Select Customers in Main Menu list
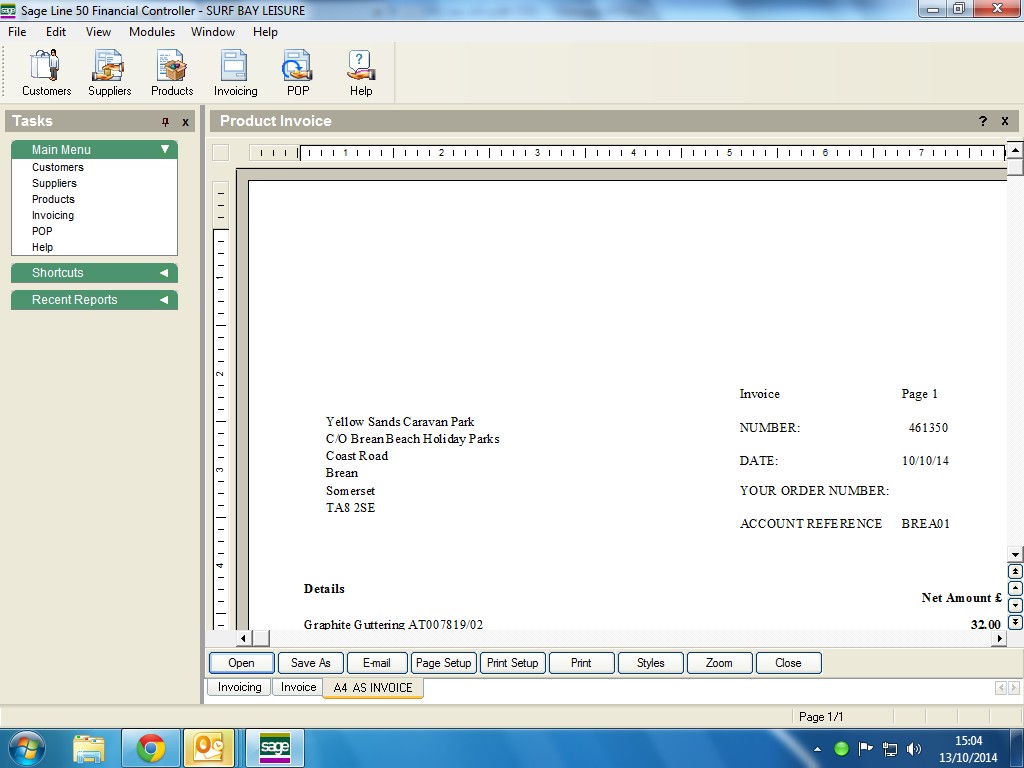This screenshot has width=1024, height=768. (x=57, y=167)
